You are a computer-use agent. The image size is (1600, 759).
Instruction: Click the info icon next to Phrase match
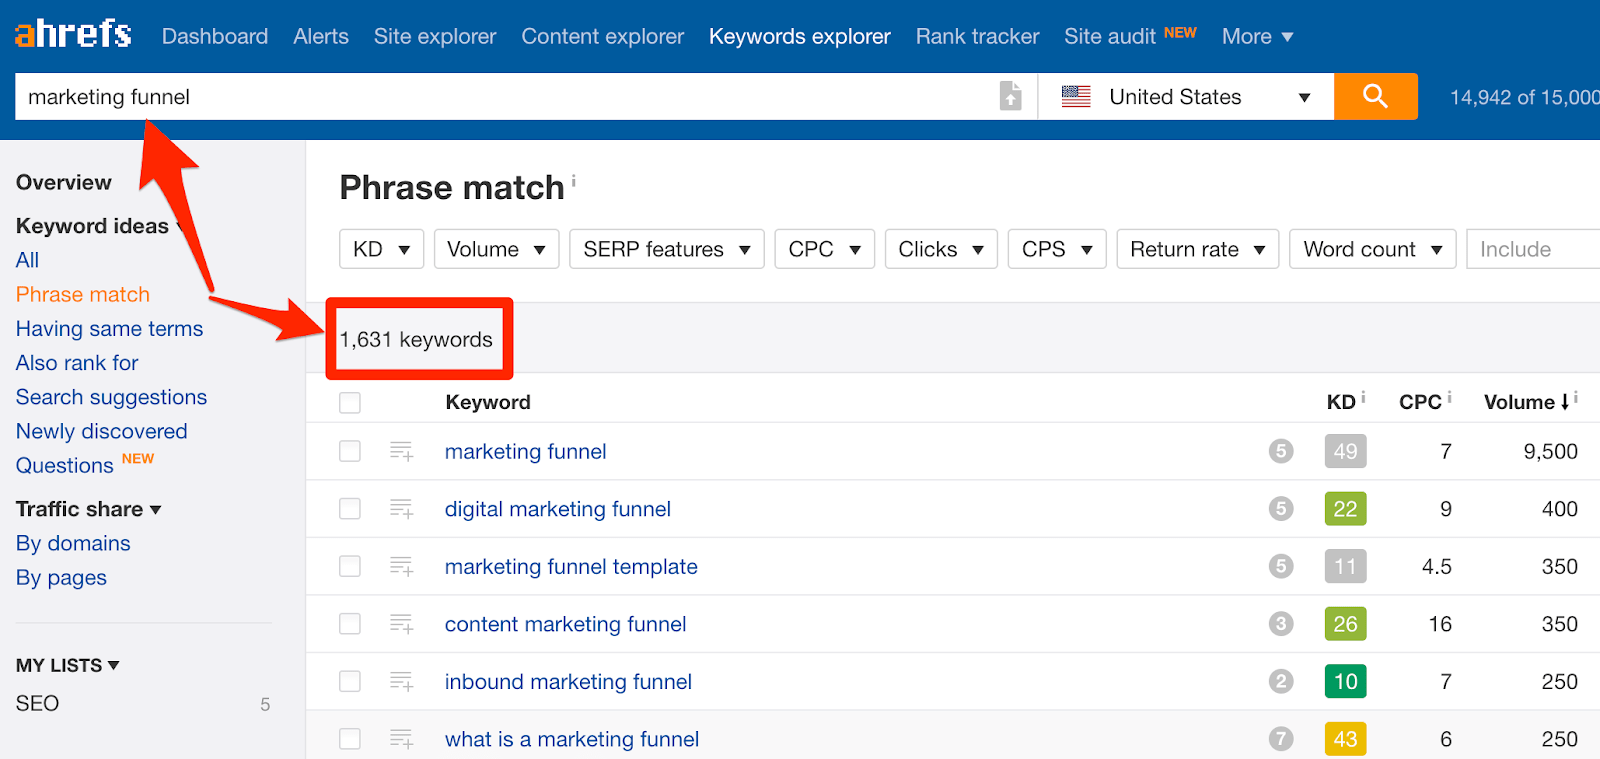573,180
